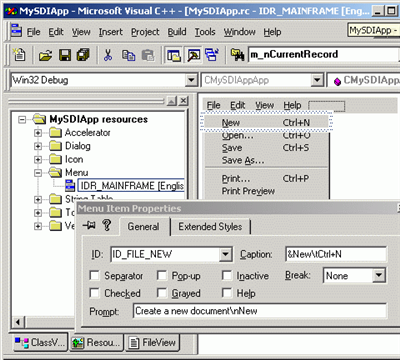Click the question mark help icon in Properties
This screenshot has height=360, width=400.
point(107,225)
